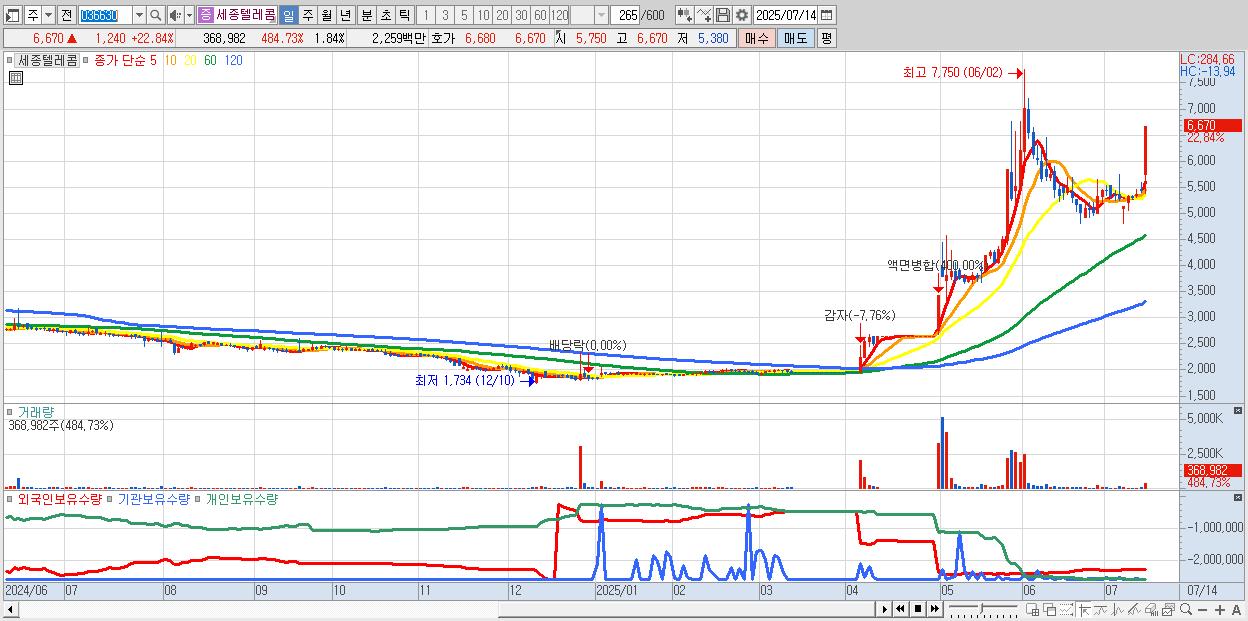Screen dimensions: 1248x621
Task: Click the A text icon at bottom right
Action: [1237, 609]
